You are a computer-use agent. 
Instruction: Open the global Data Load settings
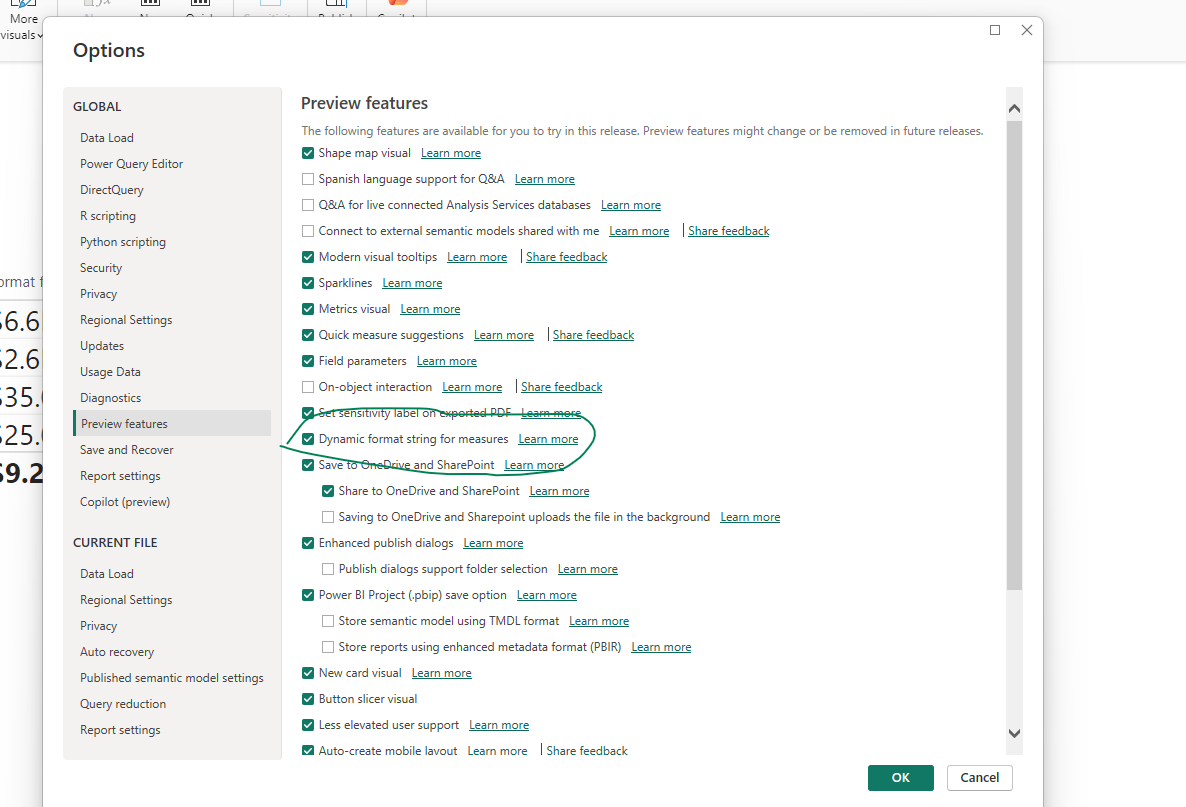coord(107,138)
